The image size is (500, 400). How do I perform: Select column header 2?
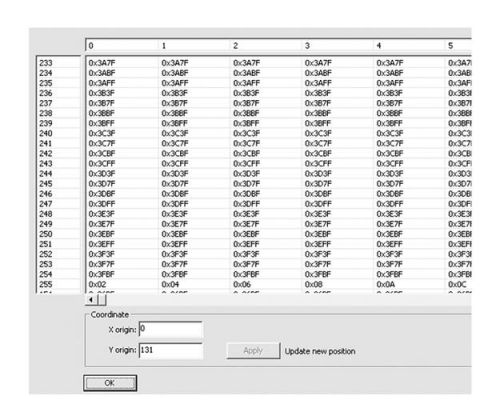tap(266, 46)
